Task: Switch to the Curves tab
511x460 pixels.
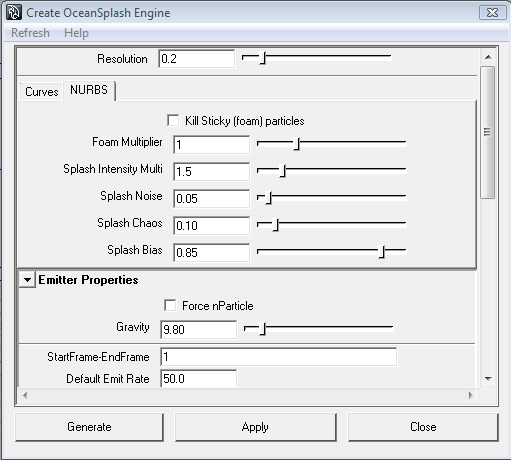Action: tap(42, 92)
